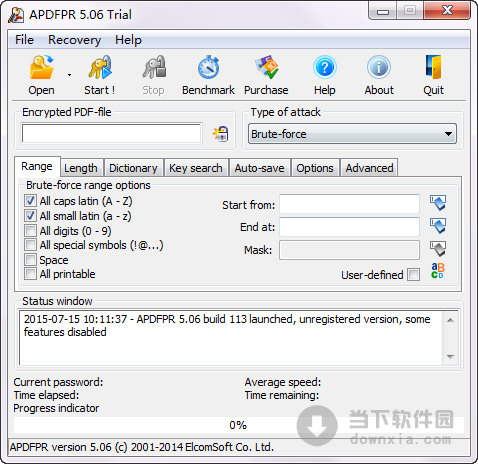Switch to the Advanced tab
This screenshot has height=464, width=478.
coord(369,168)
